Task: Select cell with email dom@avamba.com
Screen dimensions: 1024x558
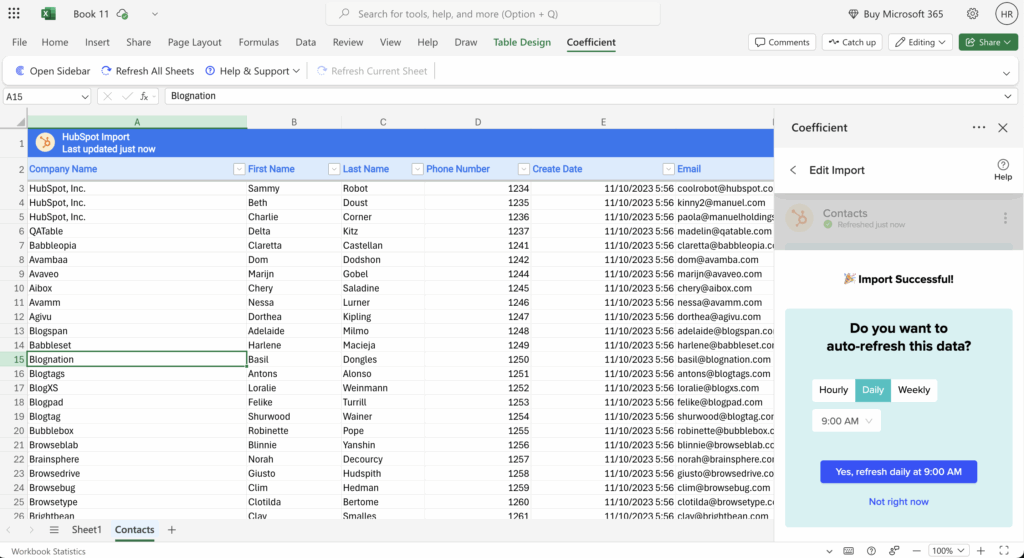Action: point(725,260)
